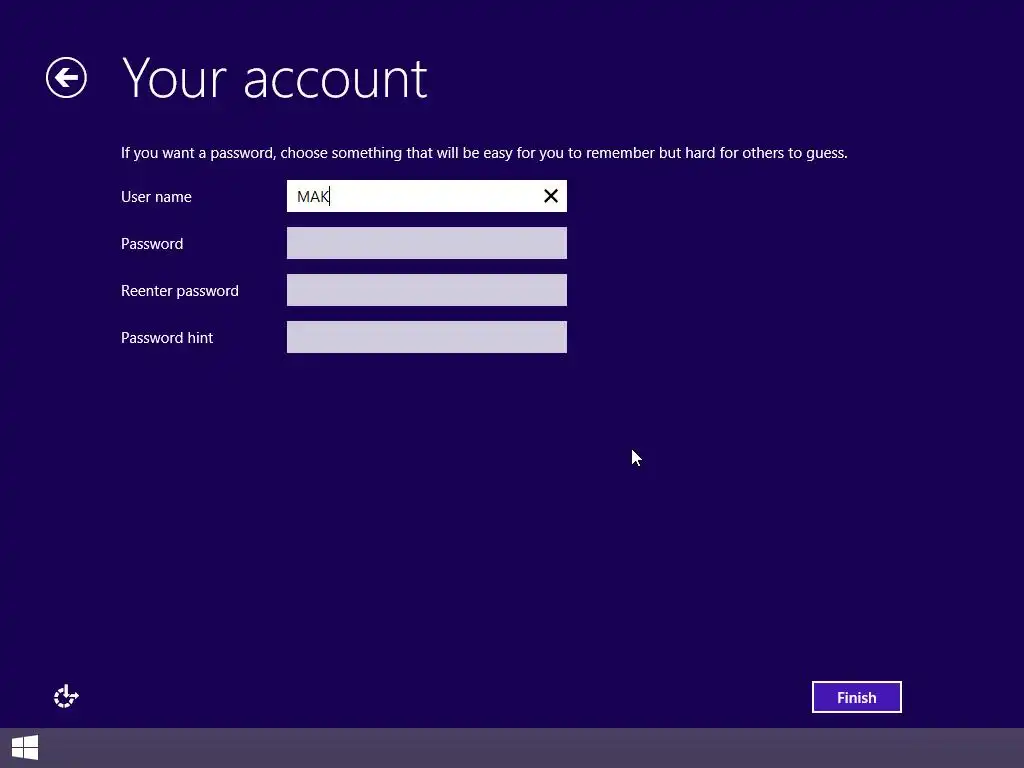Click the 'Password hint' label
This screenshot has width=1024, height=768.
coord(167,338)
